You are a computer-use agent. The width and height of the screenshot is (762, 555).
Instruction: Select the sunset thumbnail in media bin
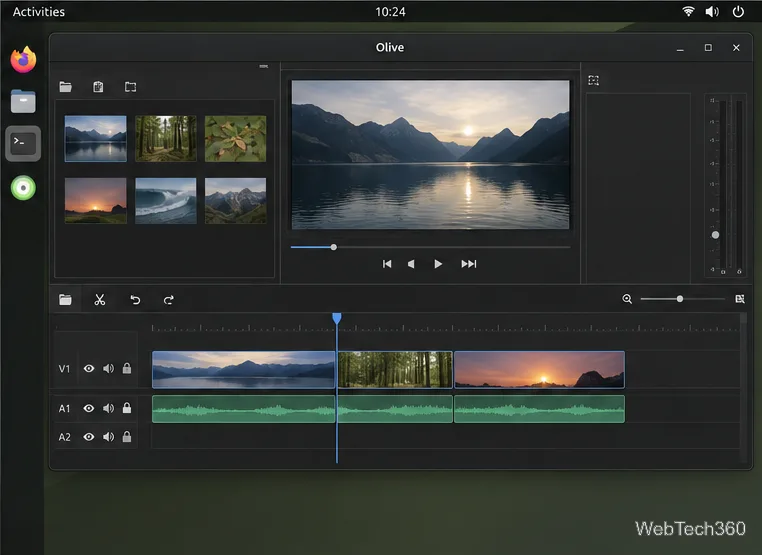click(96, 200)
